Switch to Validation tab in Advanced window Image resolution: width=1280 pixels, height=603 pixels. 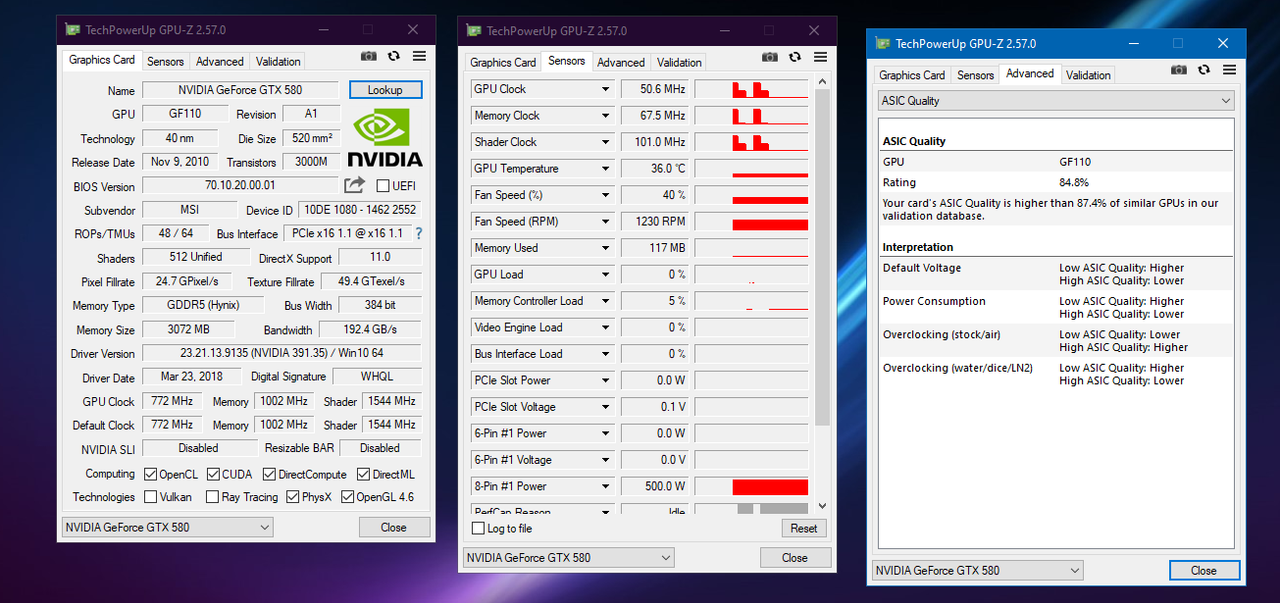pyautogui.click(x=1088, y=75)
